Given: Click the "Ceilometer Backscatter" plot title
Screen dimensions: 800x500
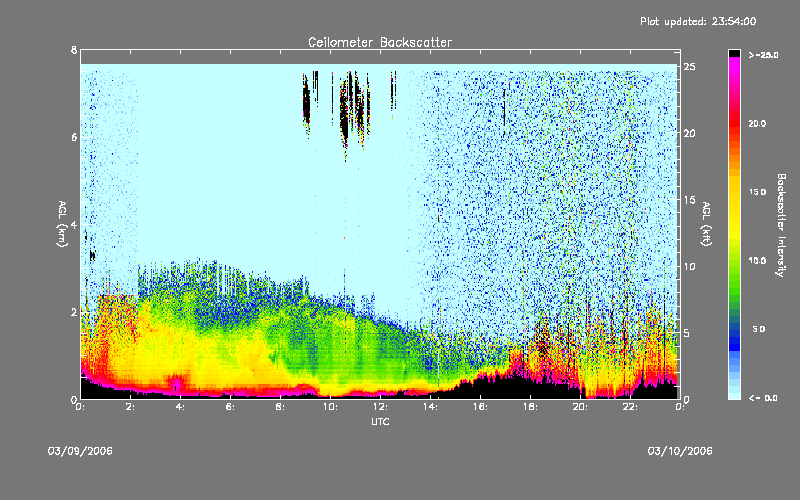Looking at the screenshot, I should (x=380, y=42).
